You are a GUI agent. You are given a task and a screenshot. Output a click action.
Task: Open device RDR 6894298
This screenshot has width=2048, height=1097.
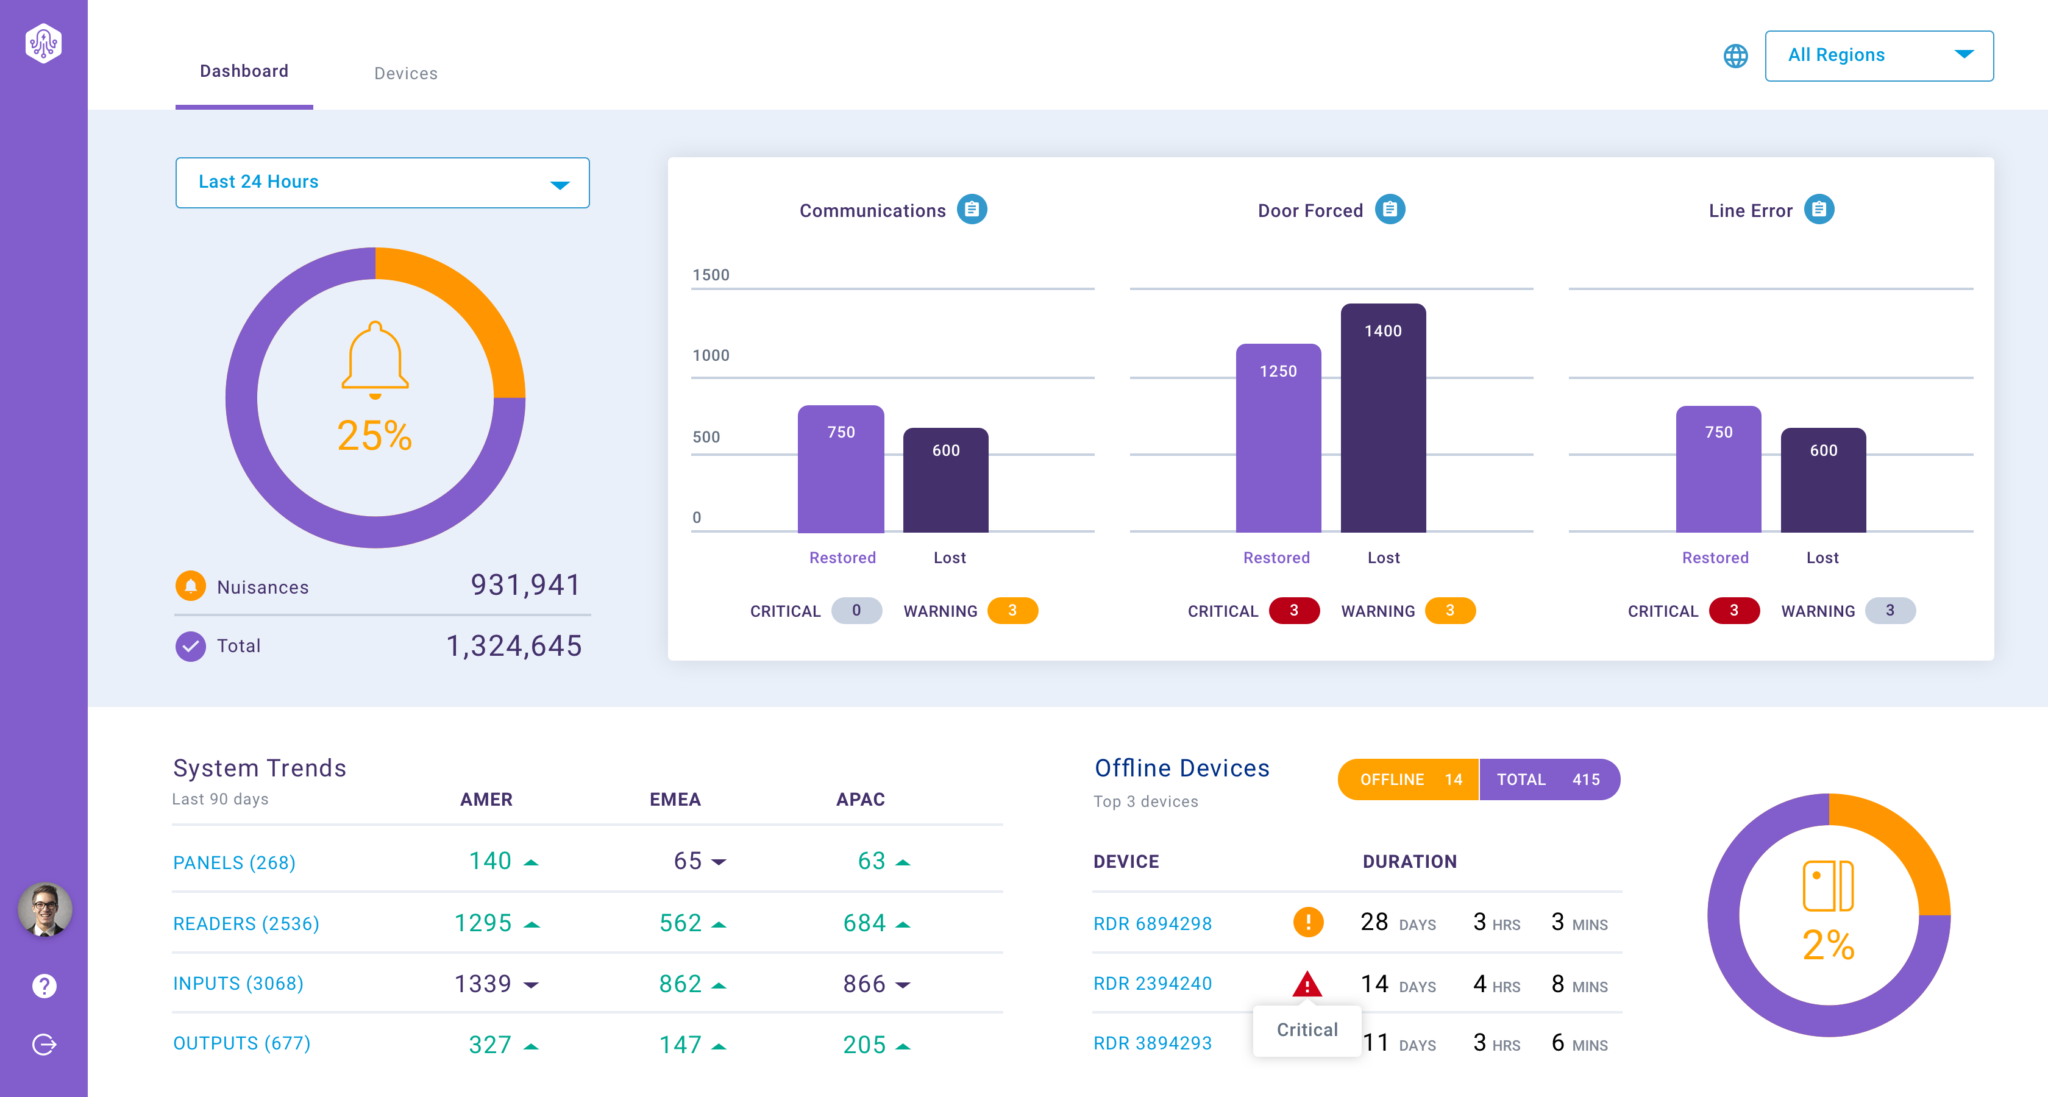(x=1152, y=923)
